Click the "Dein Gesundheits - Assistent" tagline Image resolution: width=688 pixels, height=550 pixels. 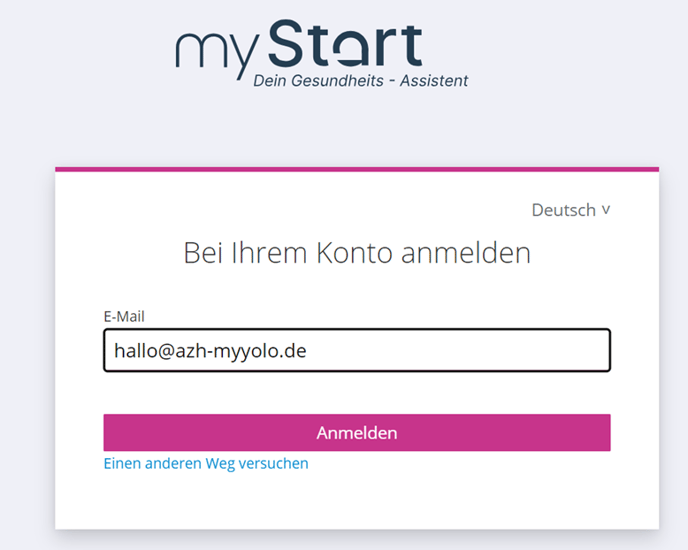click(x=360, y=80)
